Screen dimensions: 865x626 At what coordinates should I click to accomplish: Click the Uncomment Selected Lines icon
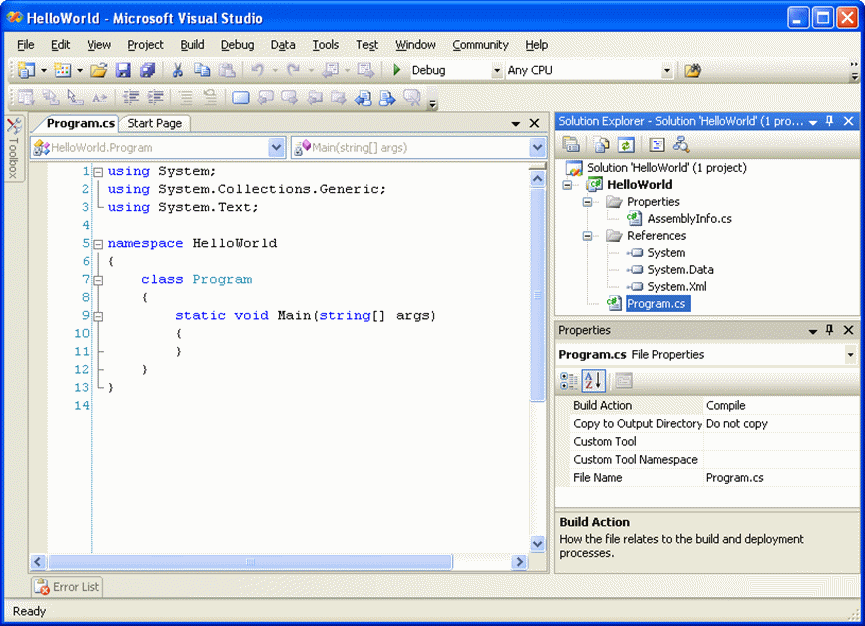[x=210, y=98]
